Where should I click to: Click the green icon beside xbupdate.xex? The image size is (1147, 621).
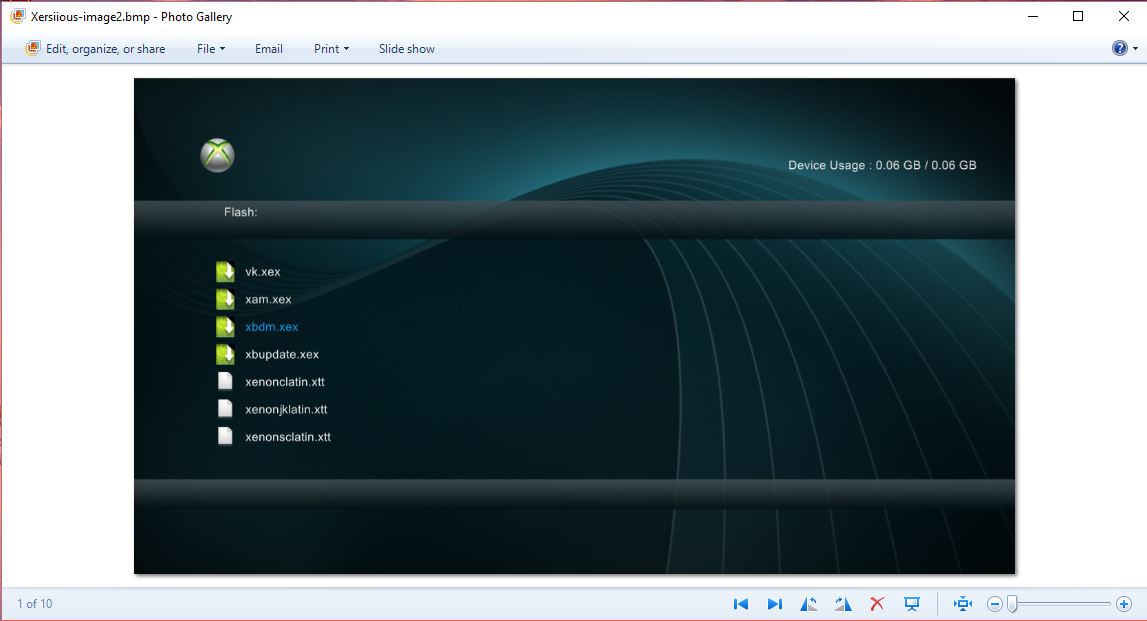point(225,354)
